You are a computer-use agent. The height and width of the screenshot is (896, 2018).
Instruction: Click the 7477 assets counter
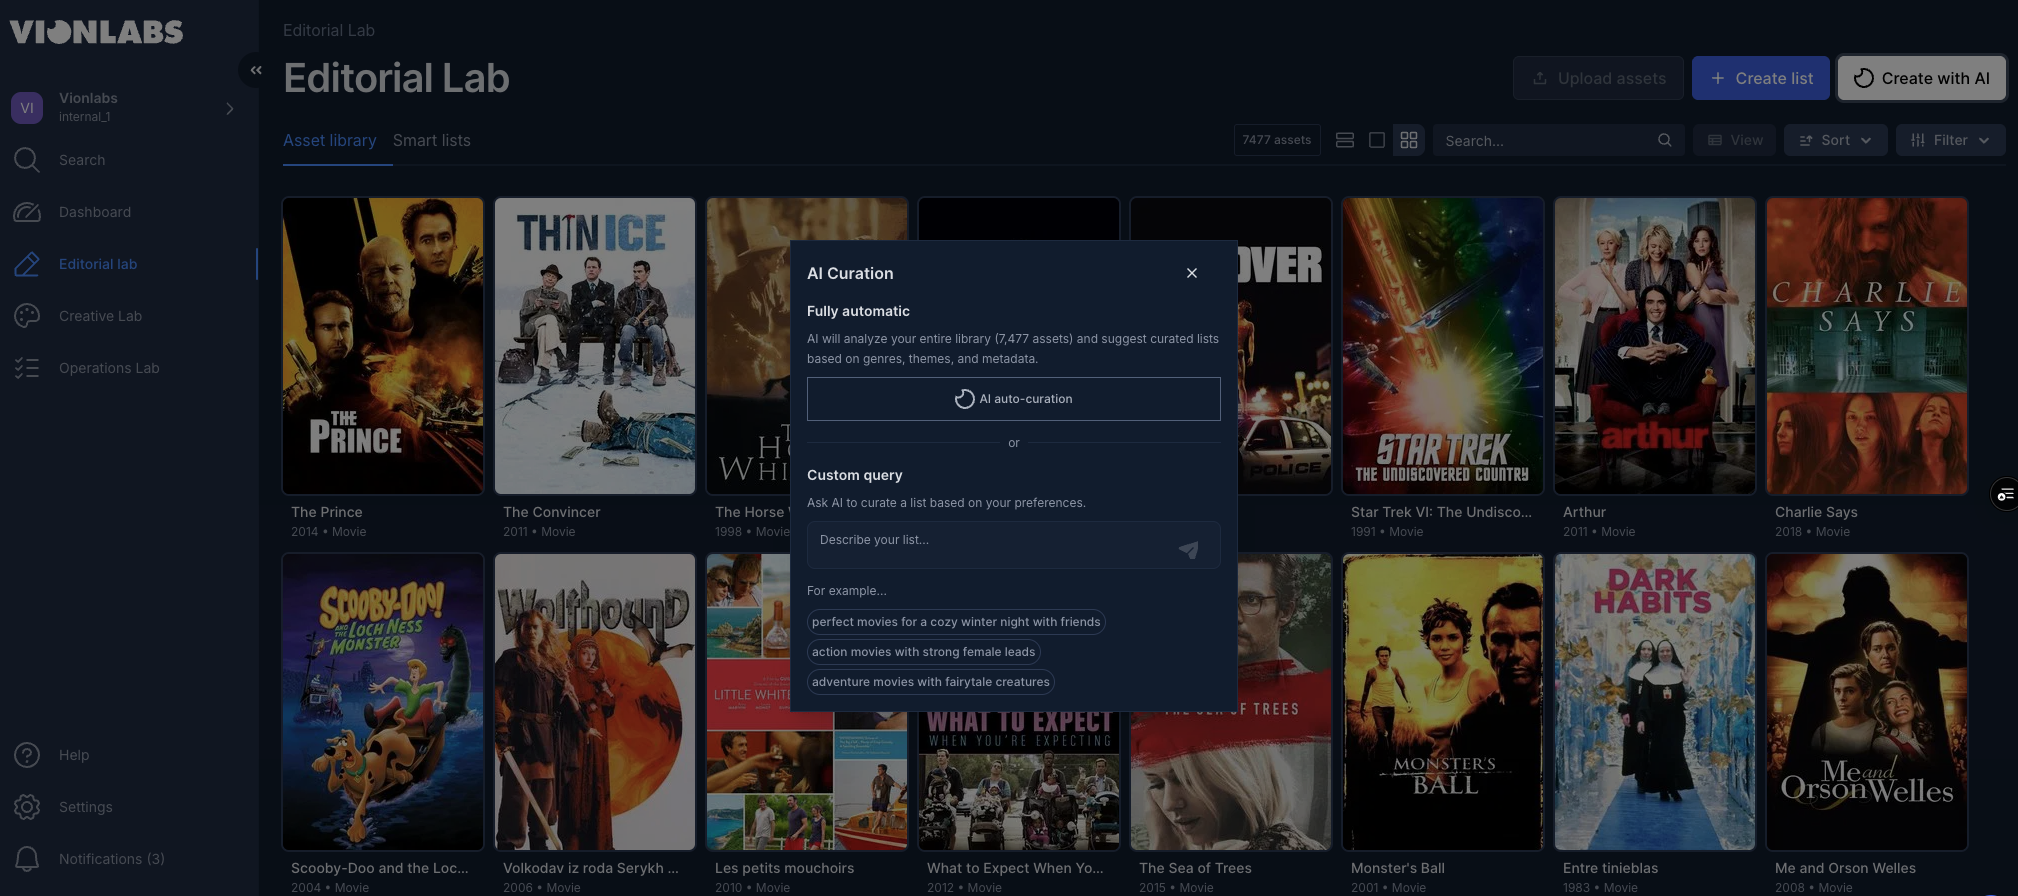tap(1277, 141)
